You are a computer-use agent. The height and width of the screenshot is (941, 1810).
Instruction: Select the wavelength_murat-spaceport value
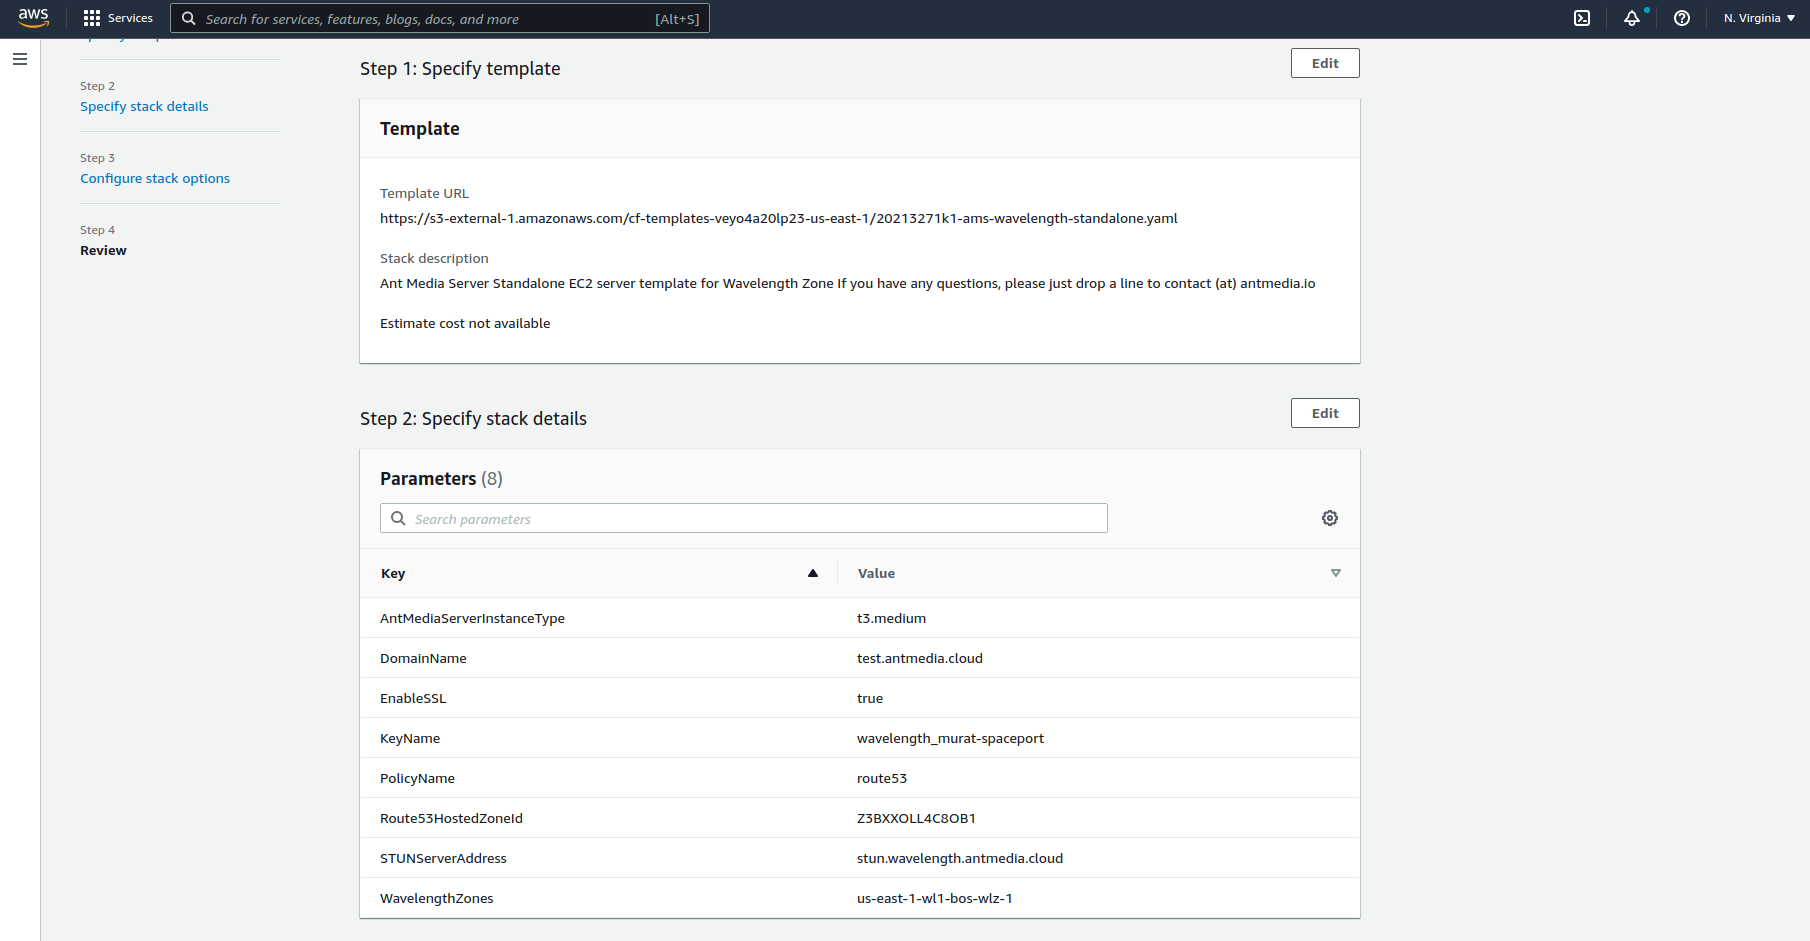tap(950, 738)
